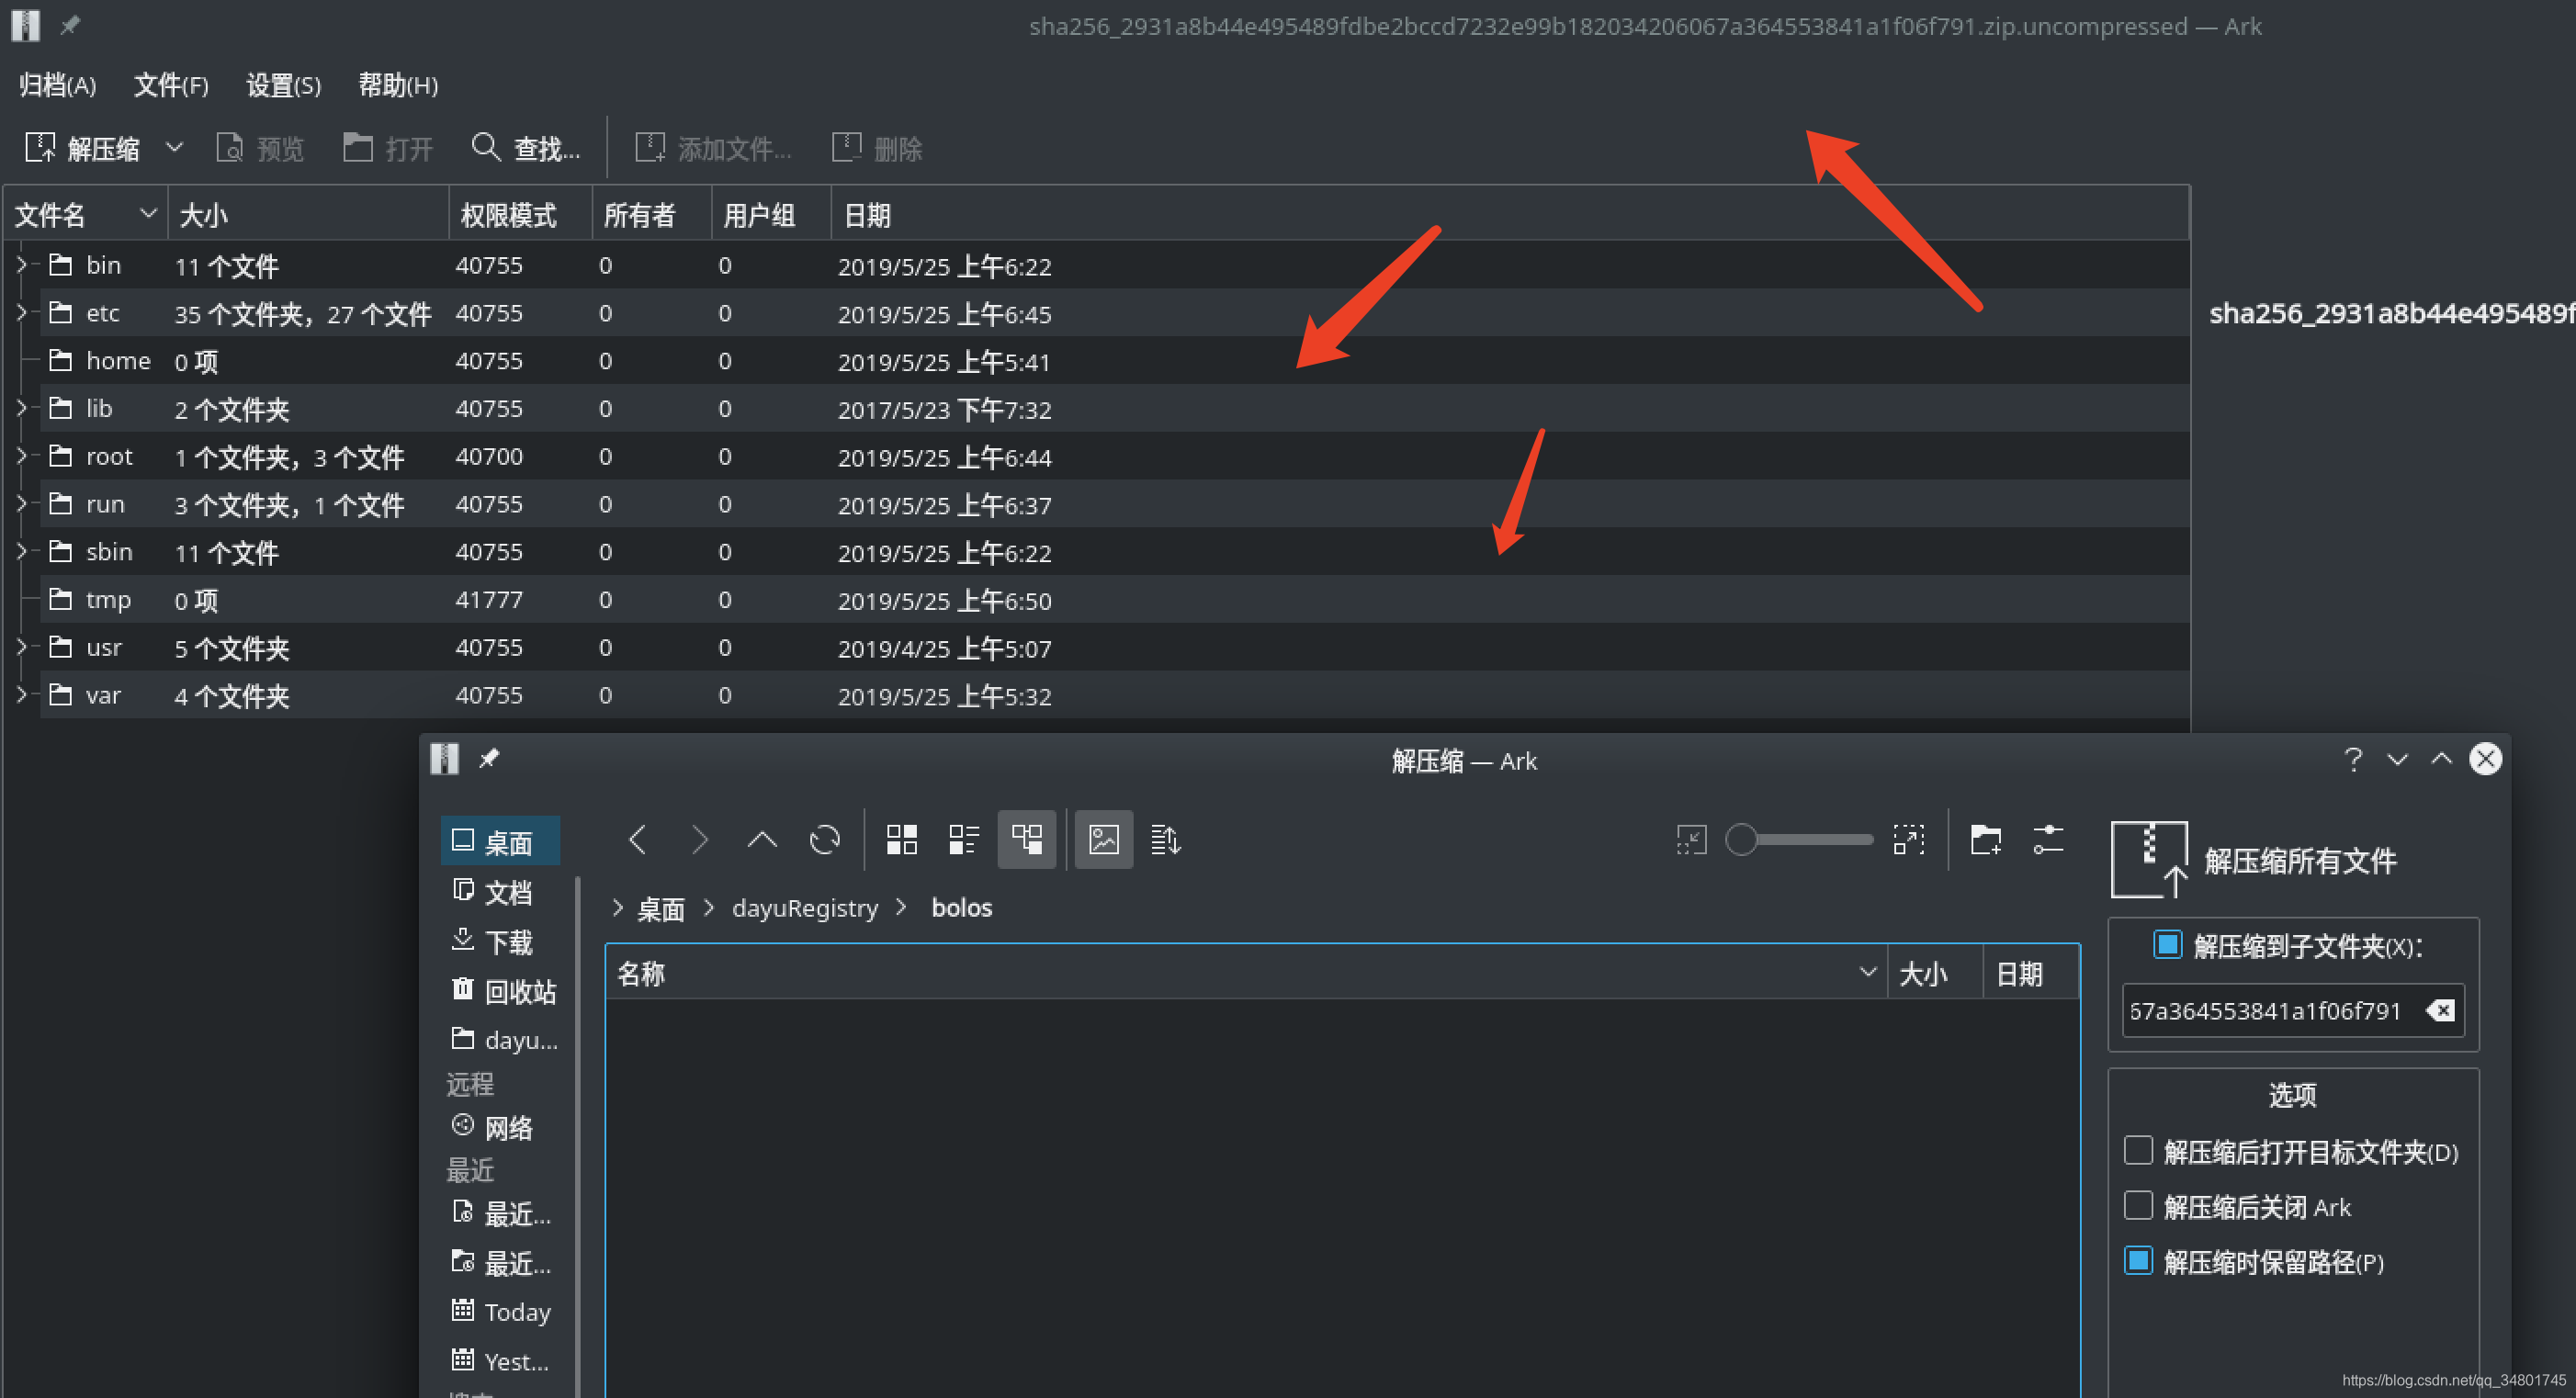Expand the bin folder tree node
The image size is (2576, 1398).
(x=21, y=265)
